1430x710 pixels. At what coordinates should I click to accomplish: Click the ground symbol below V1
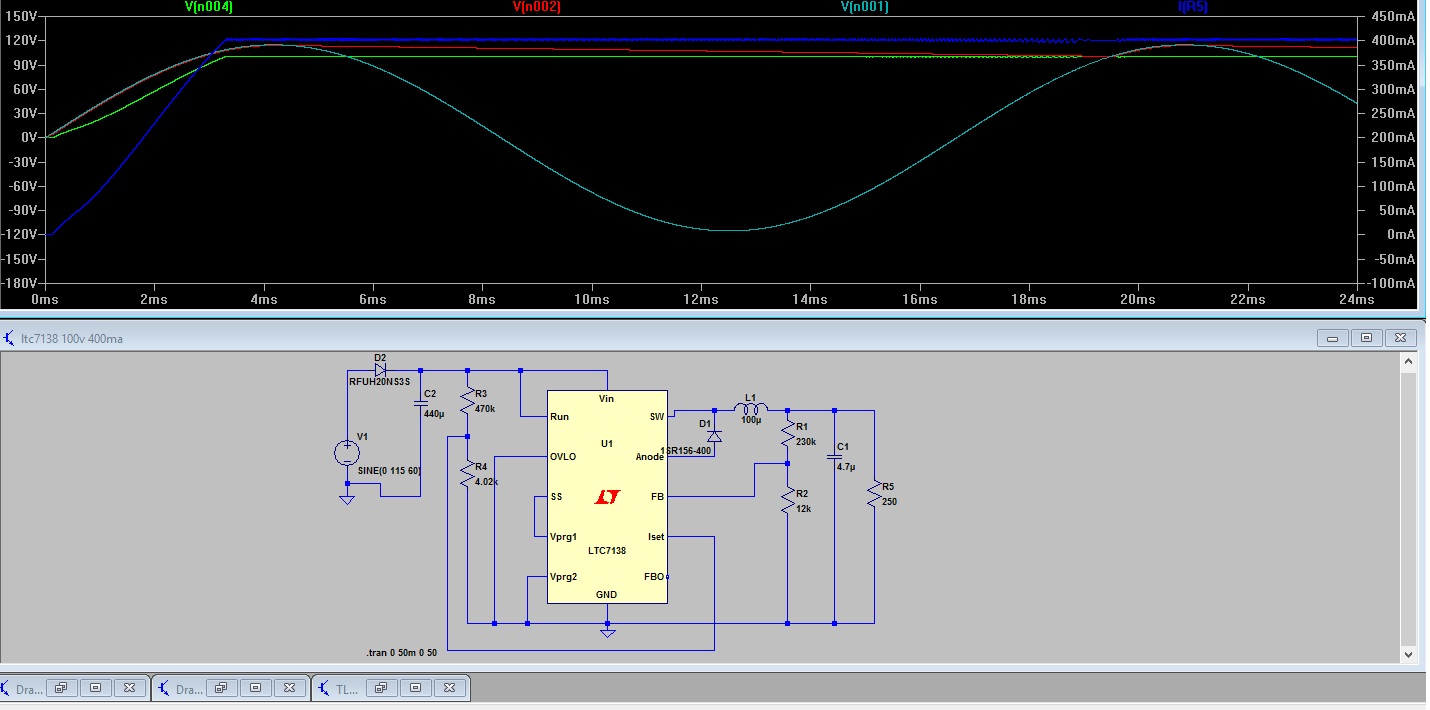click(346, 499)
